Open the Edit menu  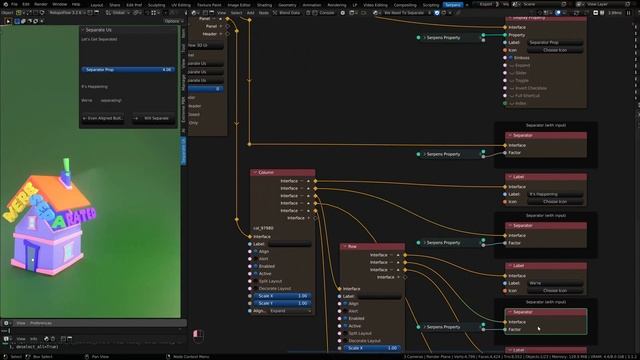pyautogui.click(x=26, y=4)
